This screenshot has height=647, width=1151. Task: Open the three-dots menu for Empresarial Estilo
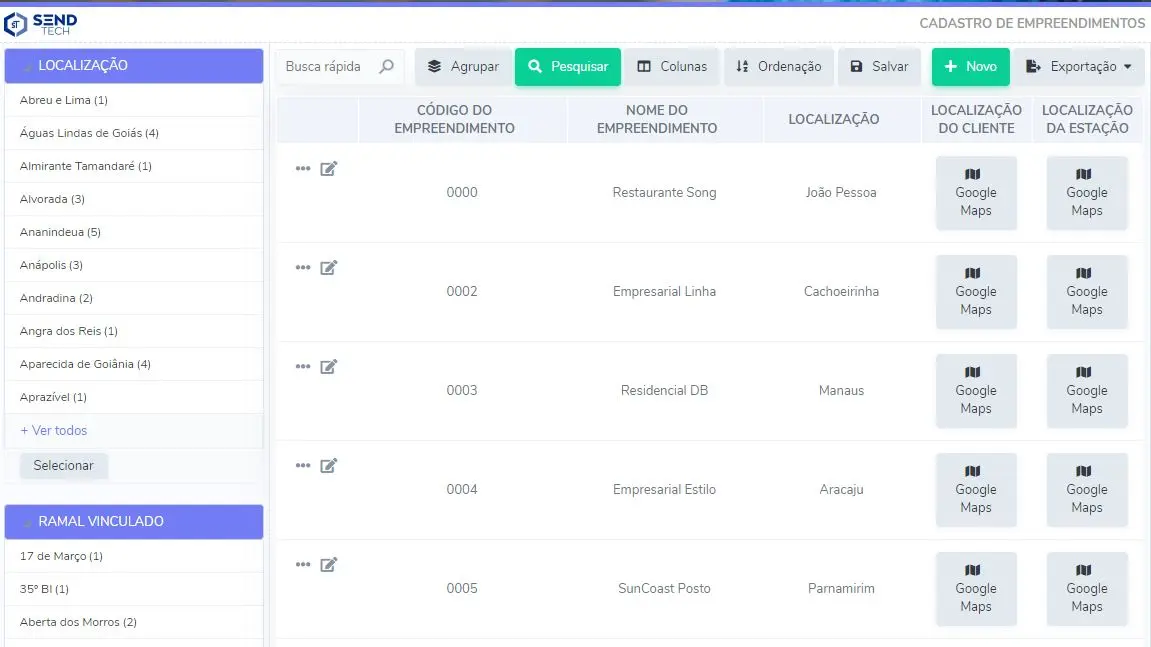coord(303,466)
